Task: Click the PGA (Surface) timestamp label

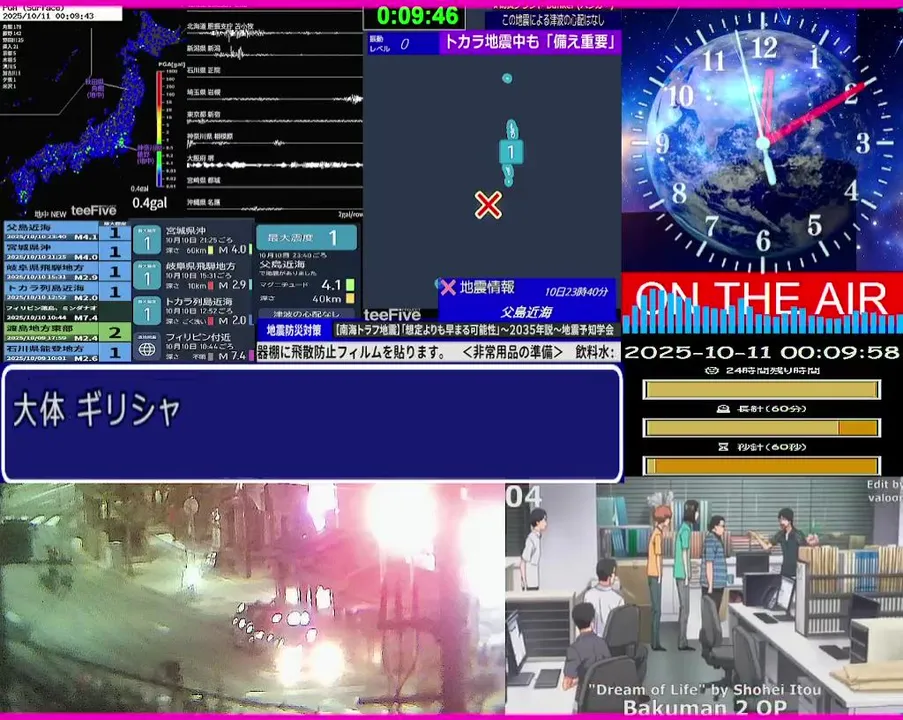Action: click(x=61, y=13)
